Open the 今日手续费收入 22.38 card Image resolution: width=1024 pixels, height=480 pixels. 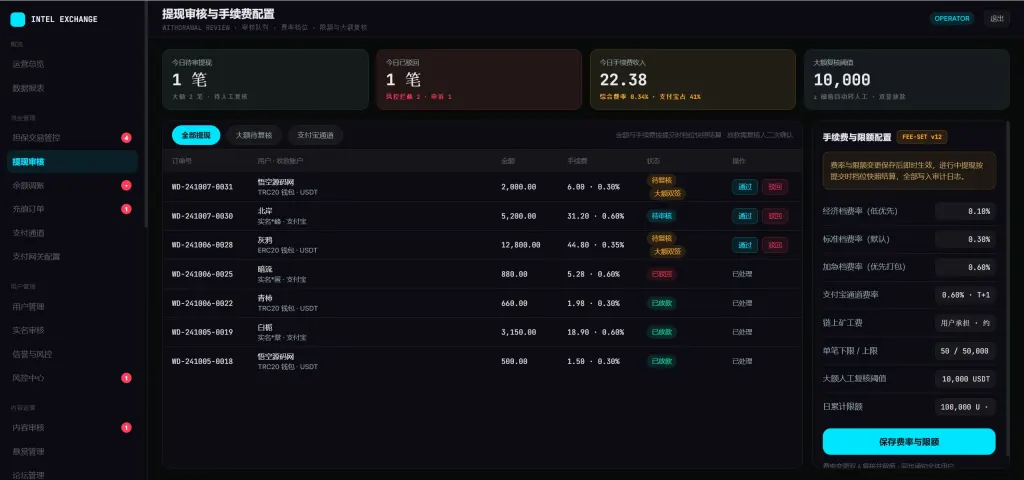(693, 80)
